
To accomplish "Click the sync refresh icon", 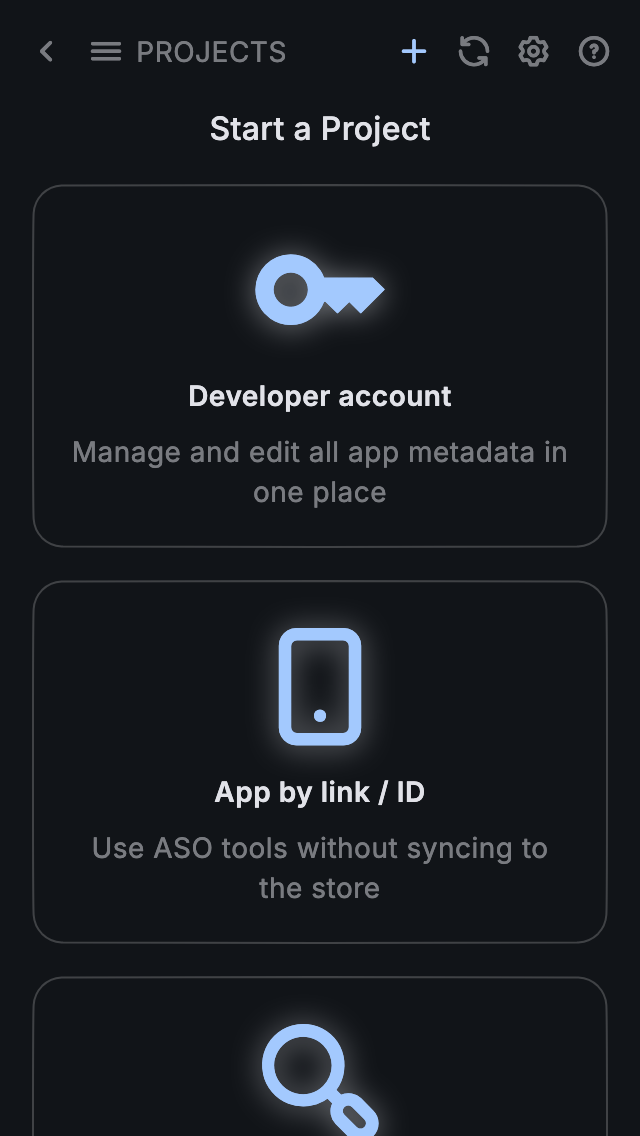I will pos(474,52).
